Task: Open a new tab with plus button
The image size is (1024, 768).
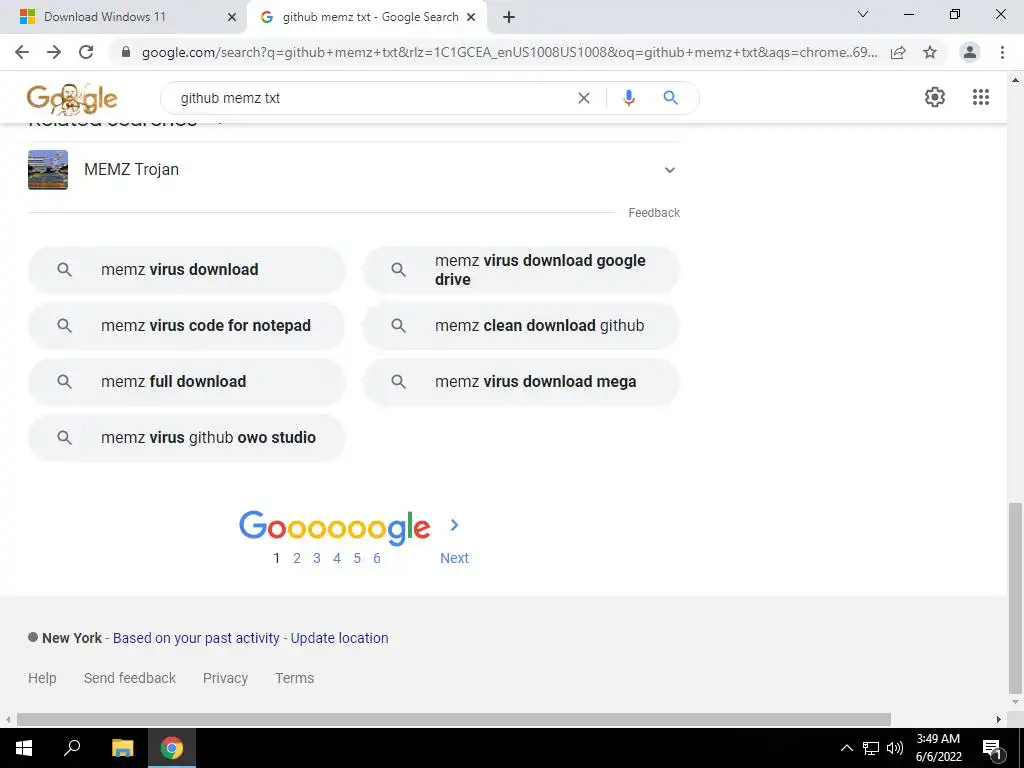Action: [509, 17]
